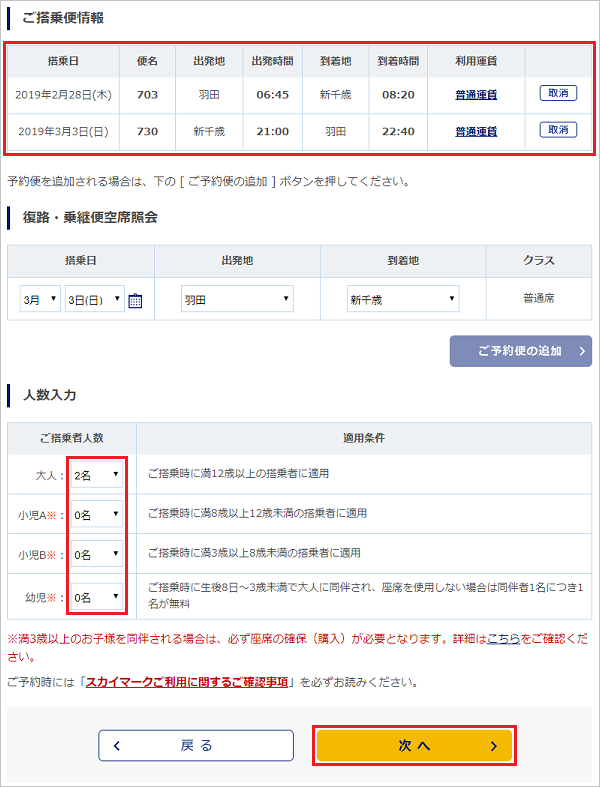The height and width of the screenshot is (787, 600).
Task: Open the 幼児 passenger count dropdown
Action: (97, 597)
